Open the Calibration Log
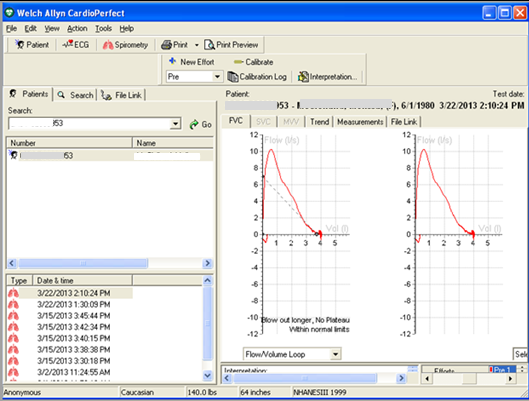This screenshot has height=401, width=529. pos(257,77)
